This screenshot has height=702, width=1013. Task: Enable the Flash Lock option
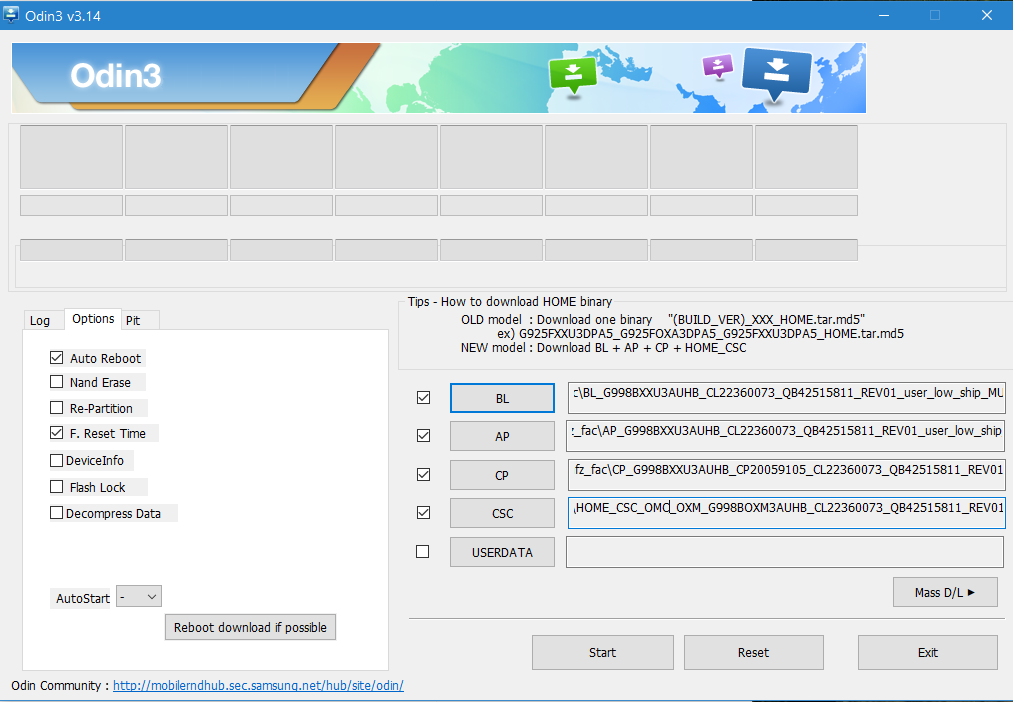(57, 487)
